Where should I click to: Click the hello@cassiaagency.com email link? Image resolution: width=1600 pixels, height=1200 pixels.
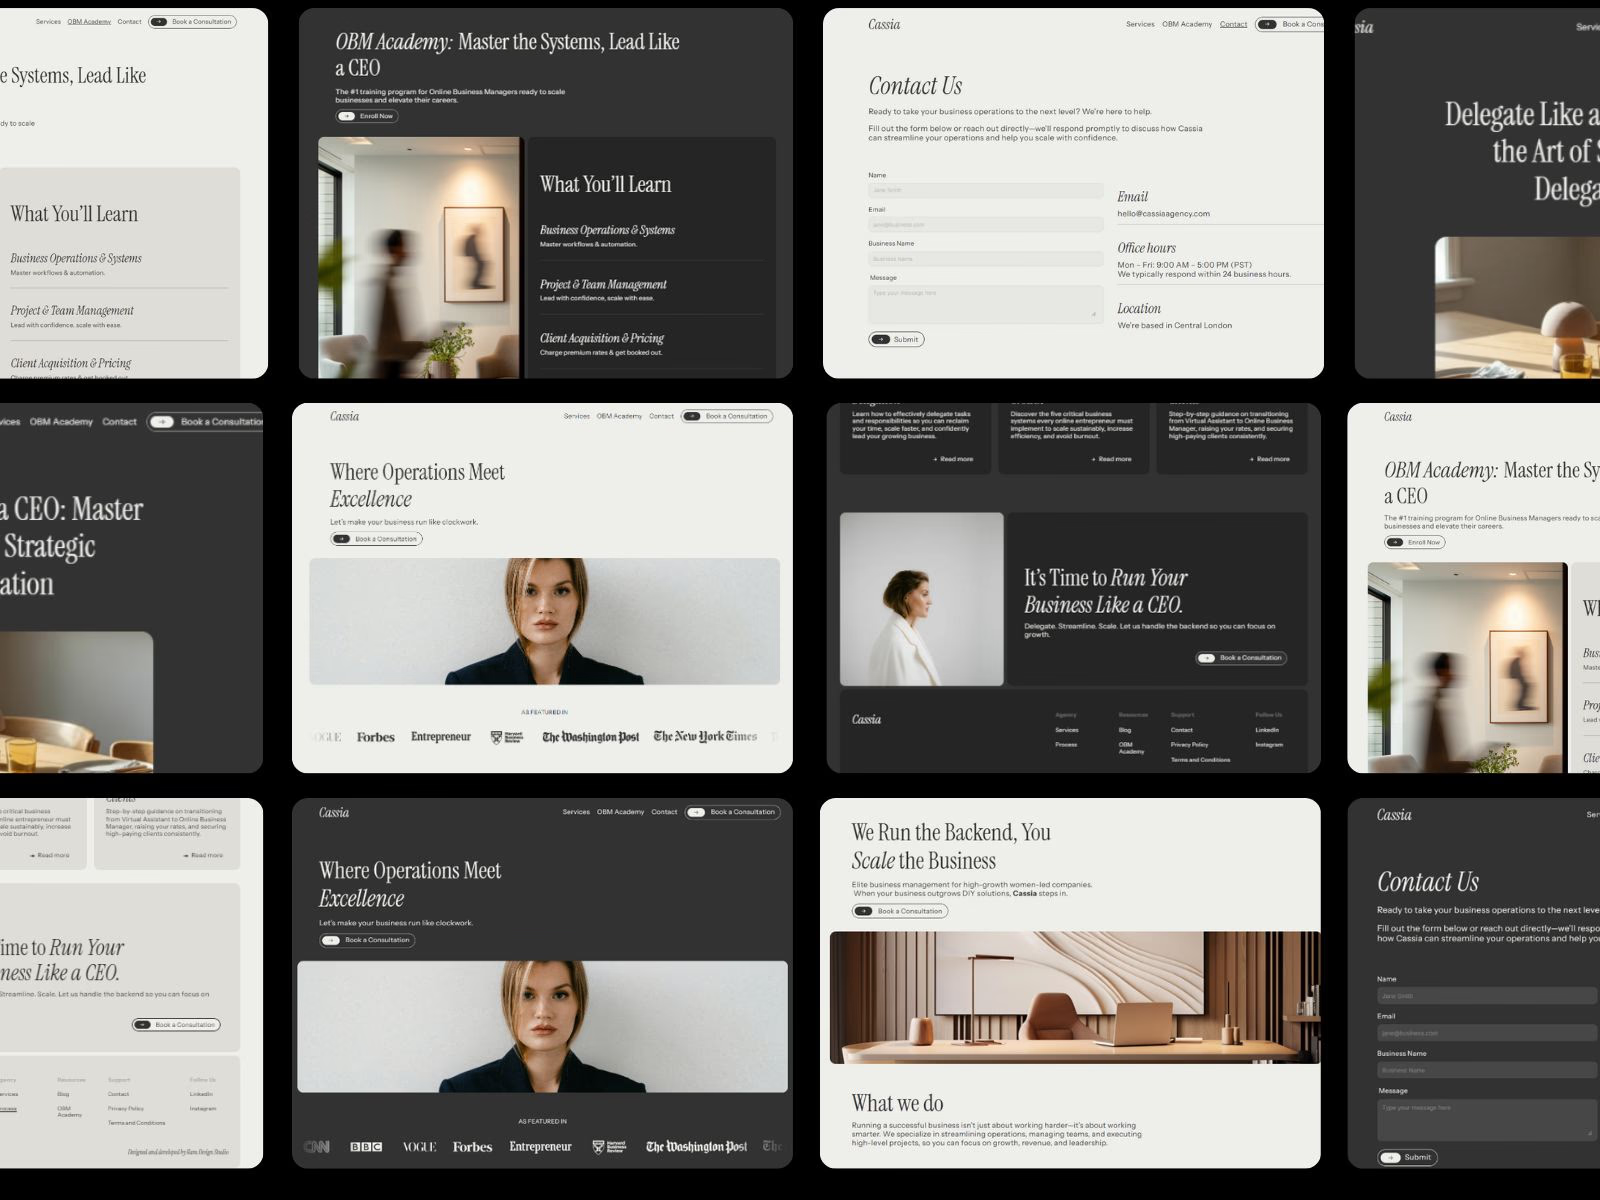(x=1163, y=213)
